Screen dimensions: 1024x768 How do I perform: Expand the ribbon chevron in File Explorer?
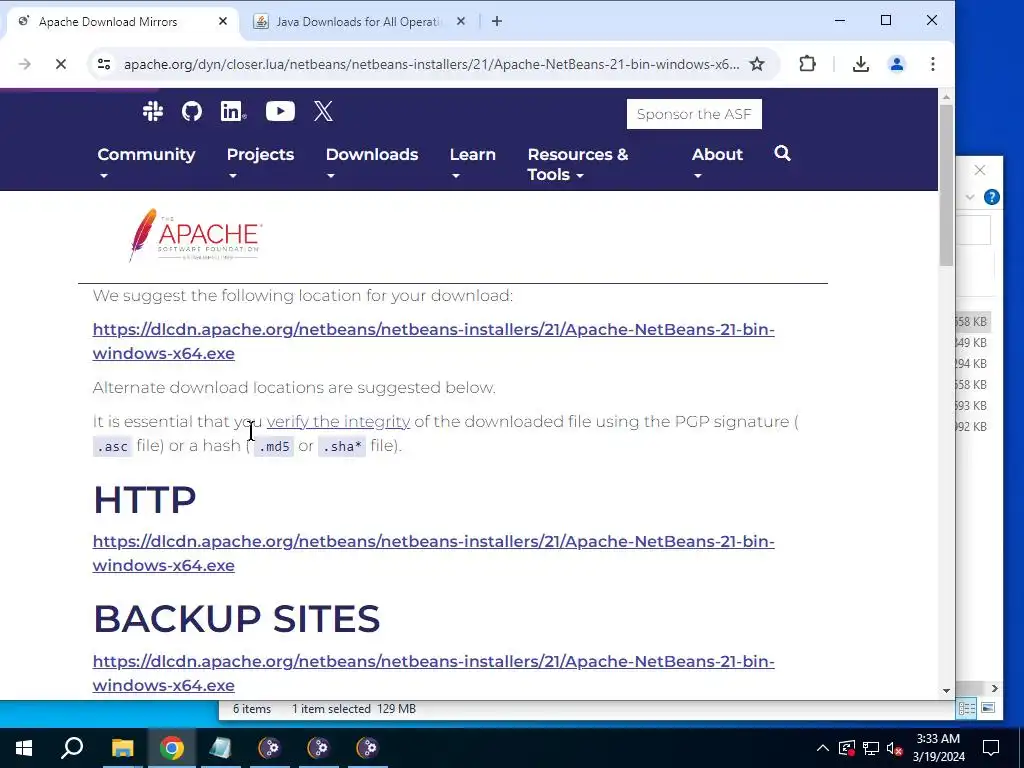coord(970,197)
